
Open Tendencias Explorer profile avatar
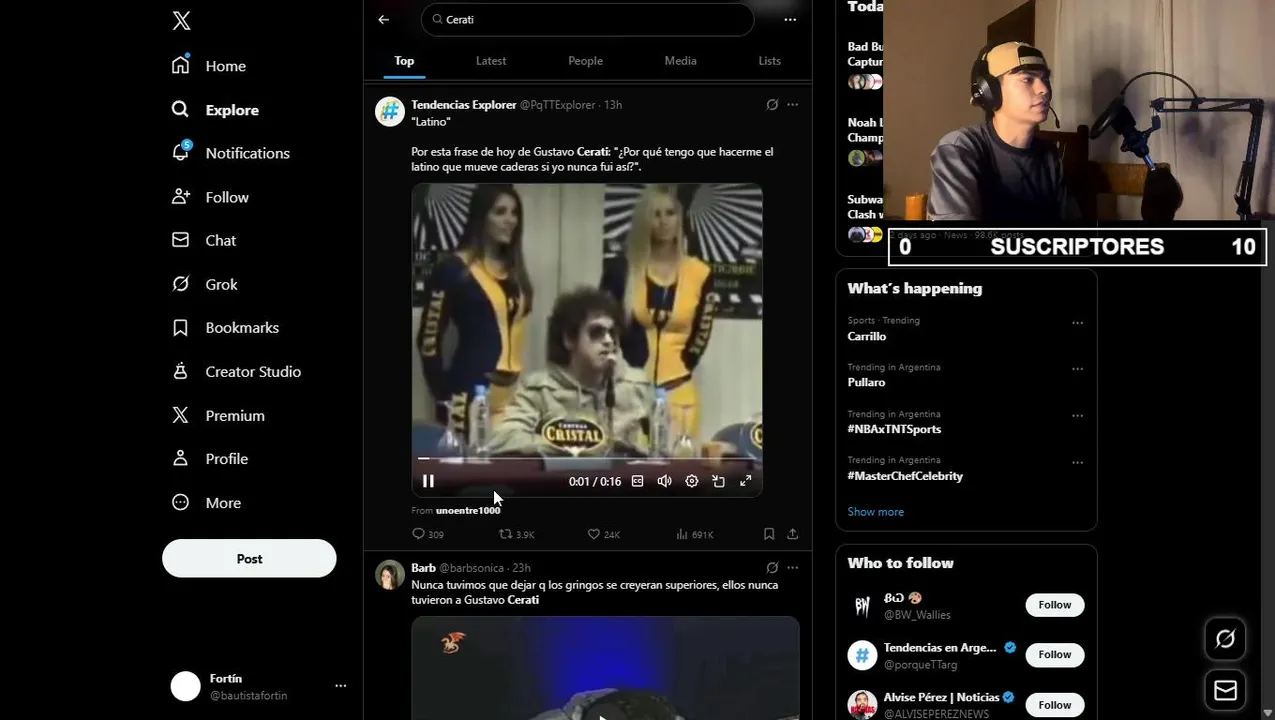click(389, 111)
